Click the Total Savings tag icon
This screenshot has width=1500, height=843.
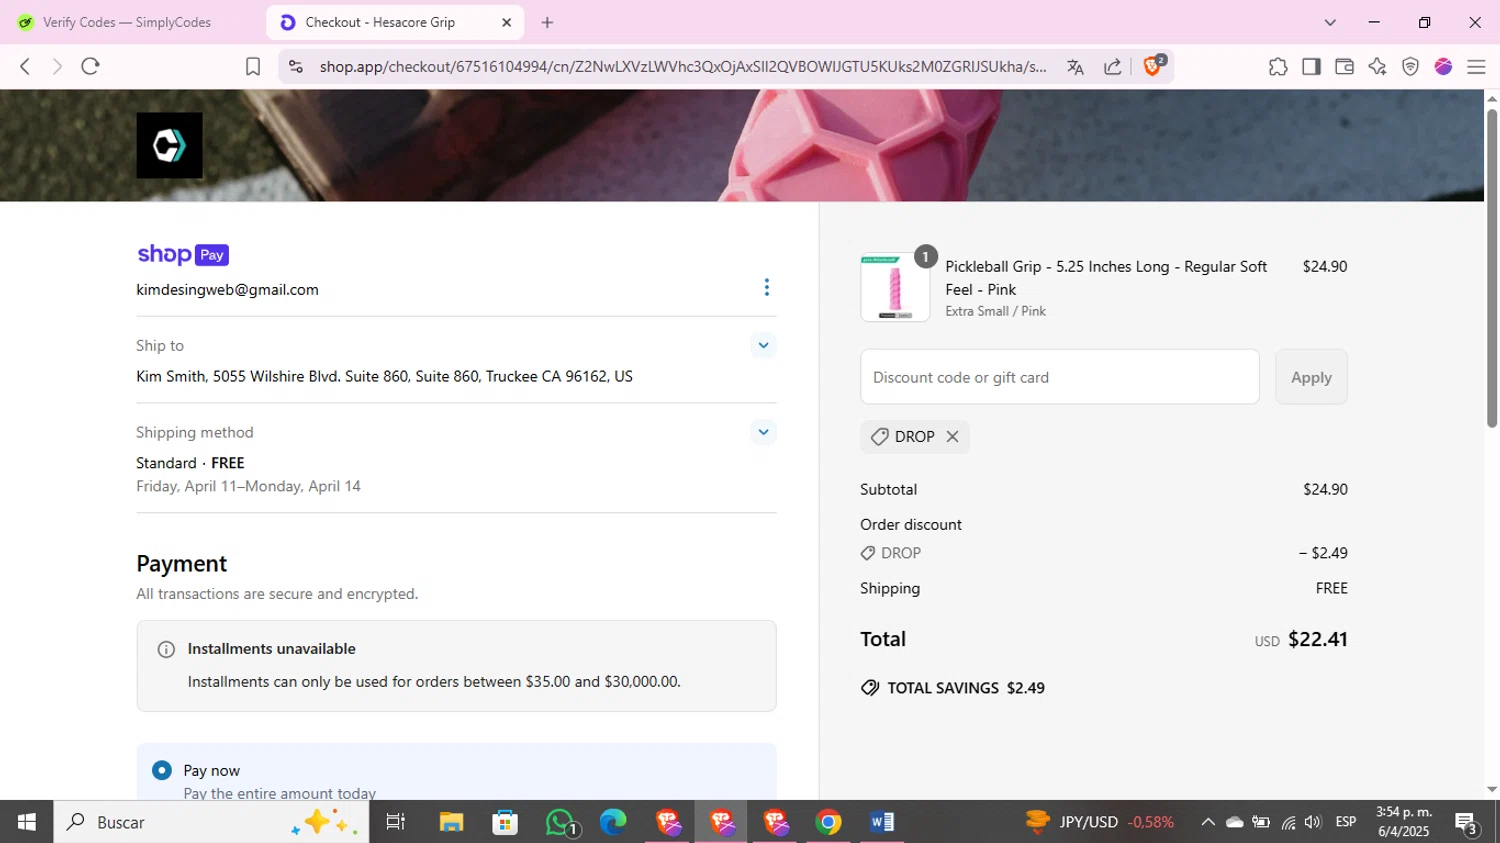point(870,688)
